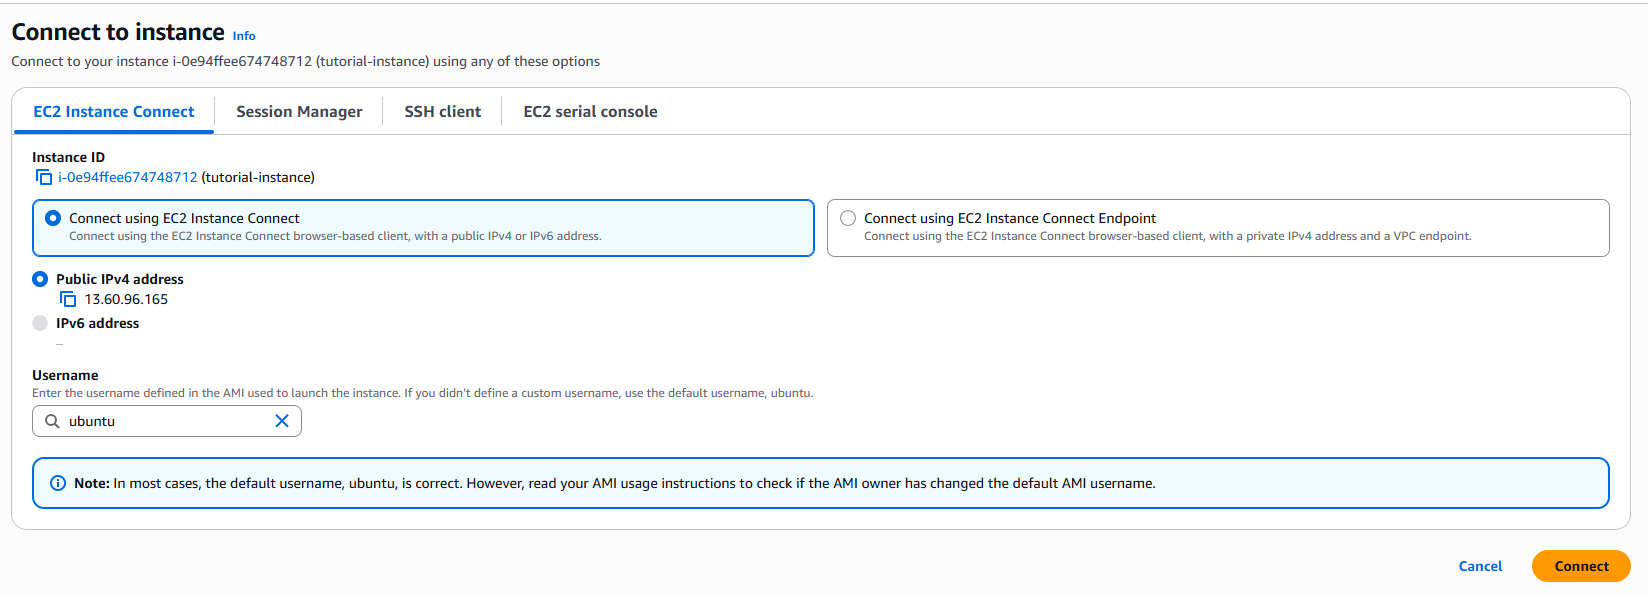Select Connect using EC2 Instance Connect Endpoint option

[x=848, y=218]
